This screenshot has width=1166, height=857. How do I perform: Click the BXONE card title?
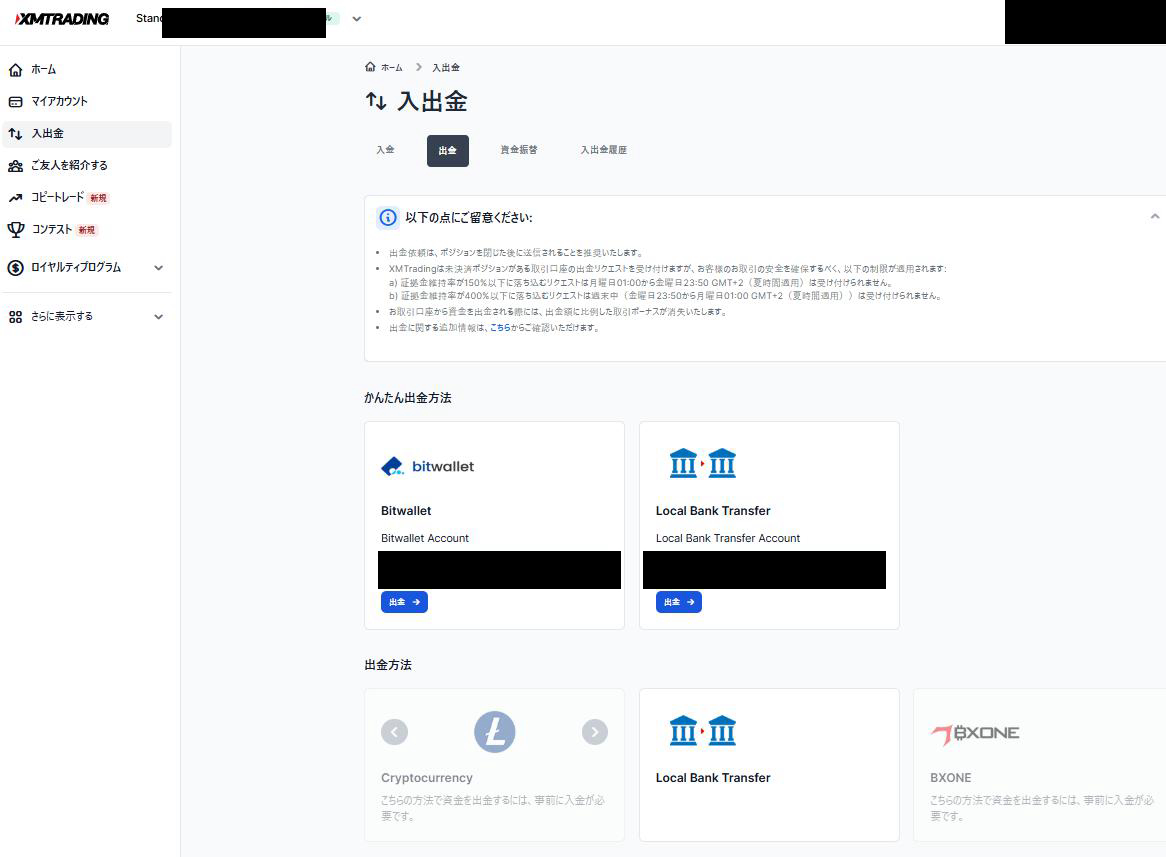tap(950, 778)
